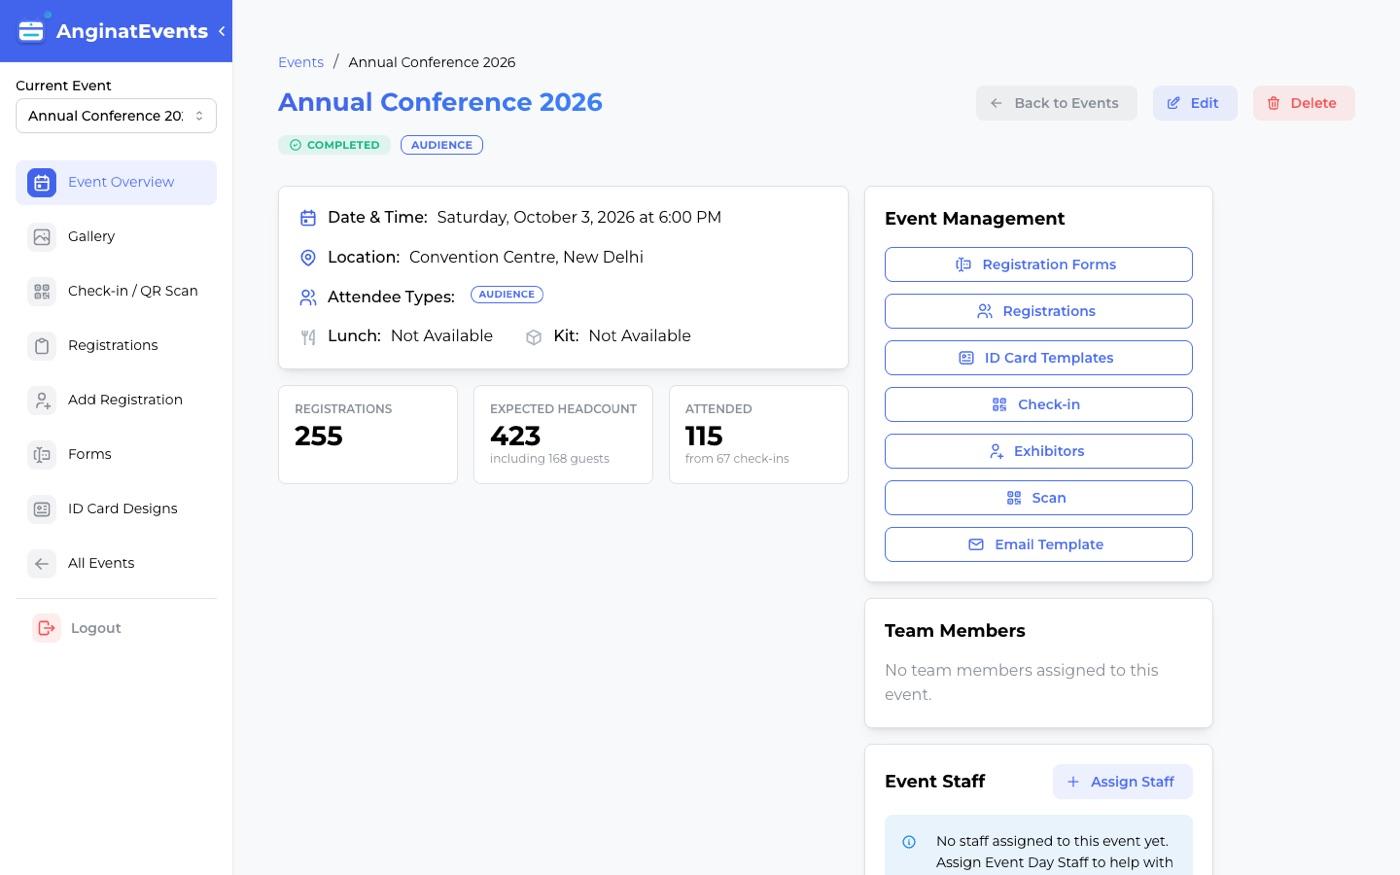Click the Scan button in Event Management

tap(1038, 498)
